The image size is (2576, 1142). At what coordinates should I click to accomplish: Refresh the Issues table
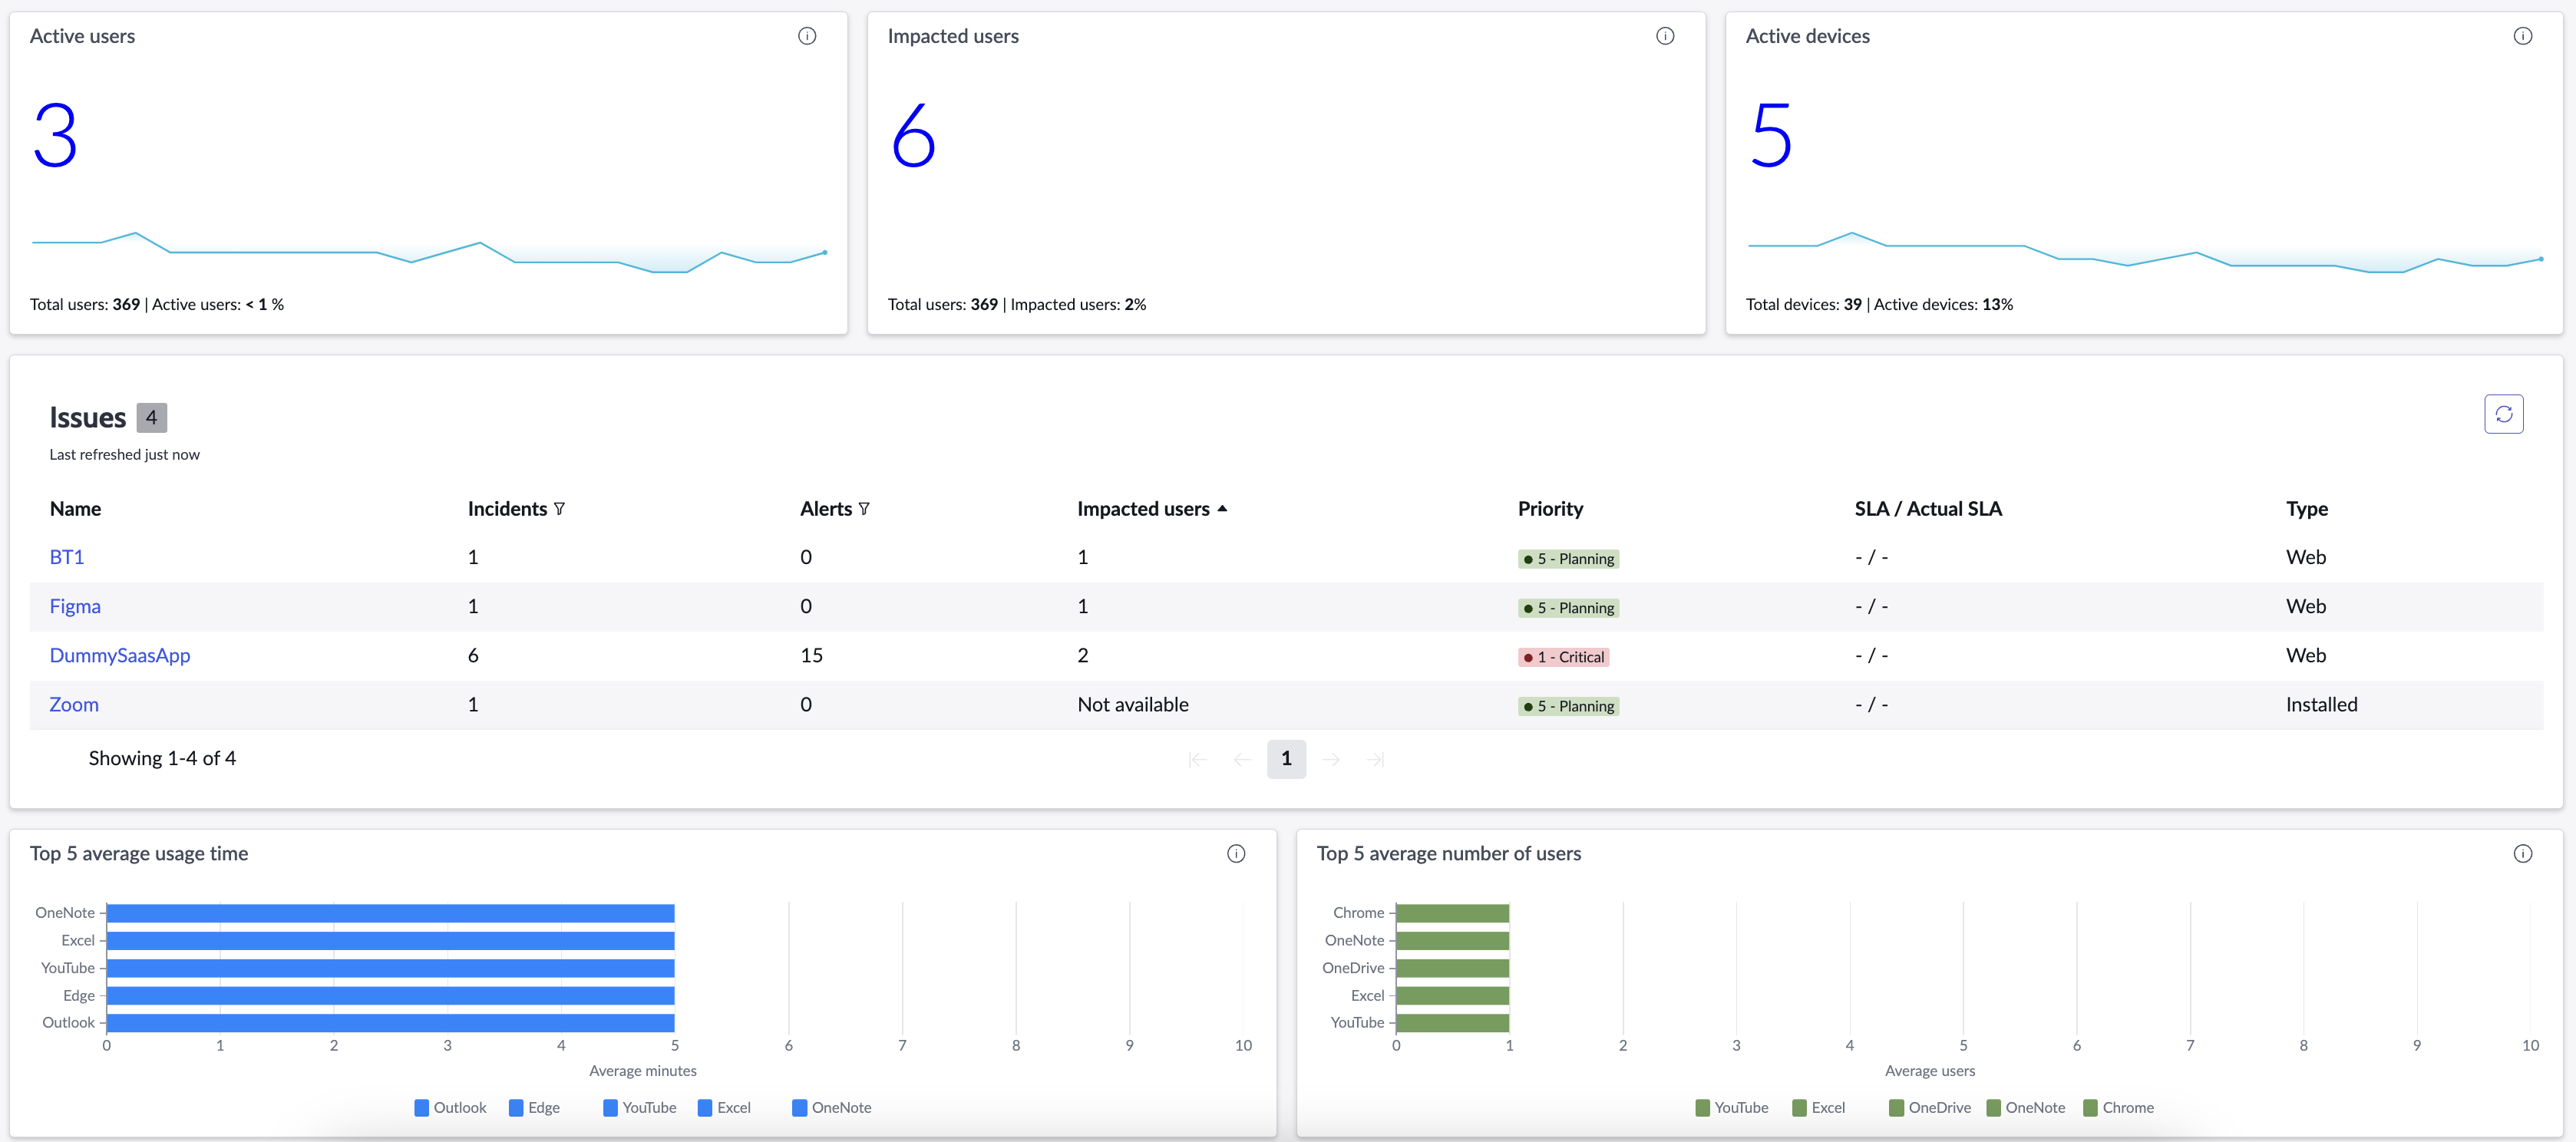coord(2504,414)
